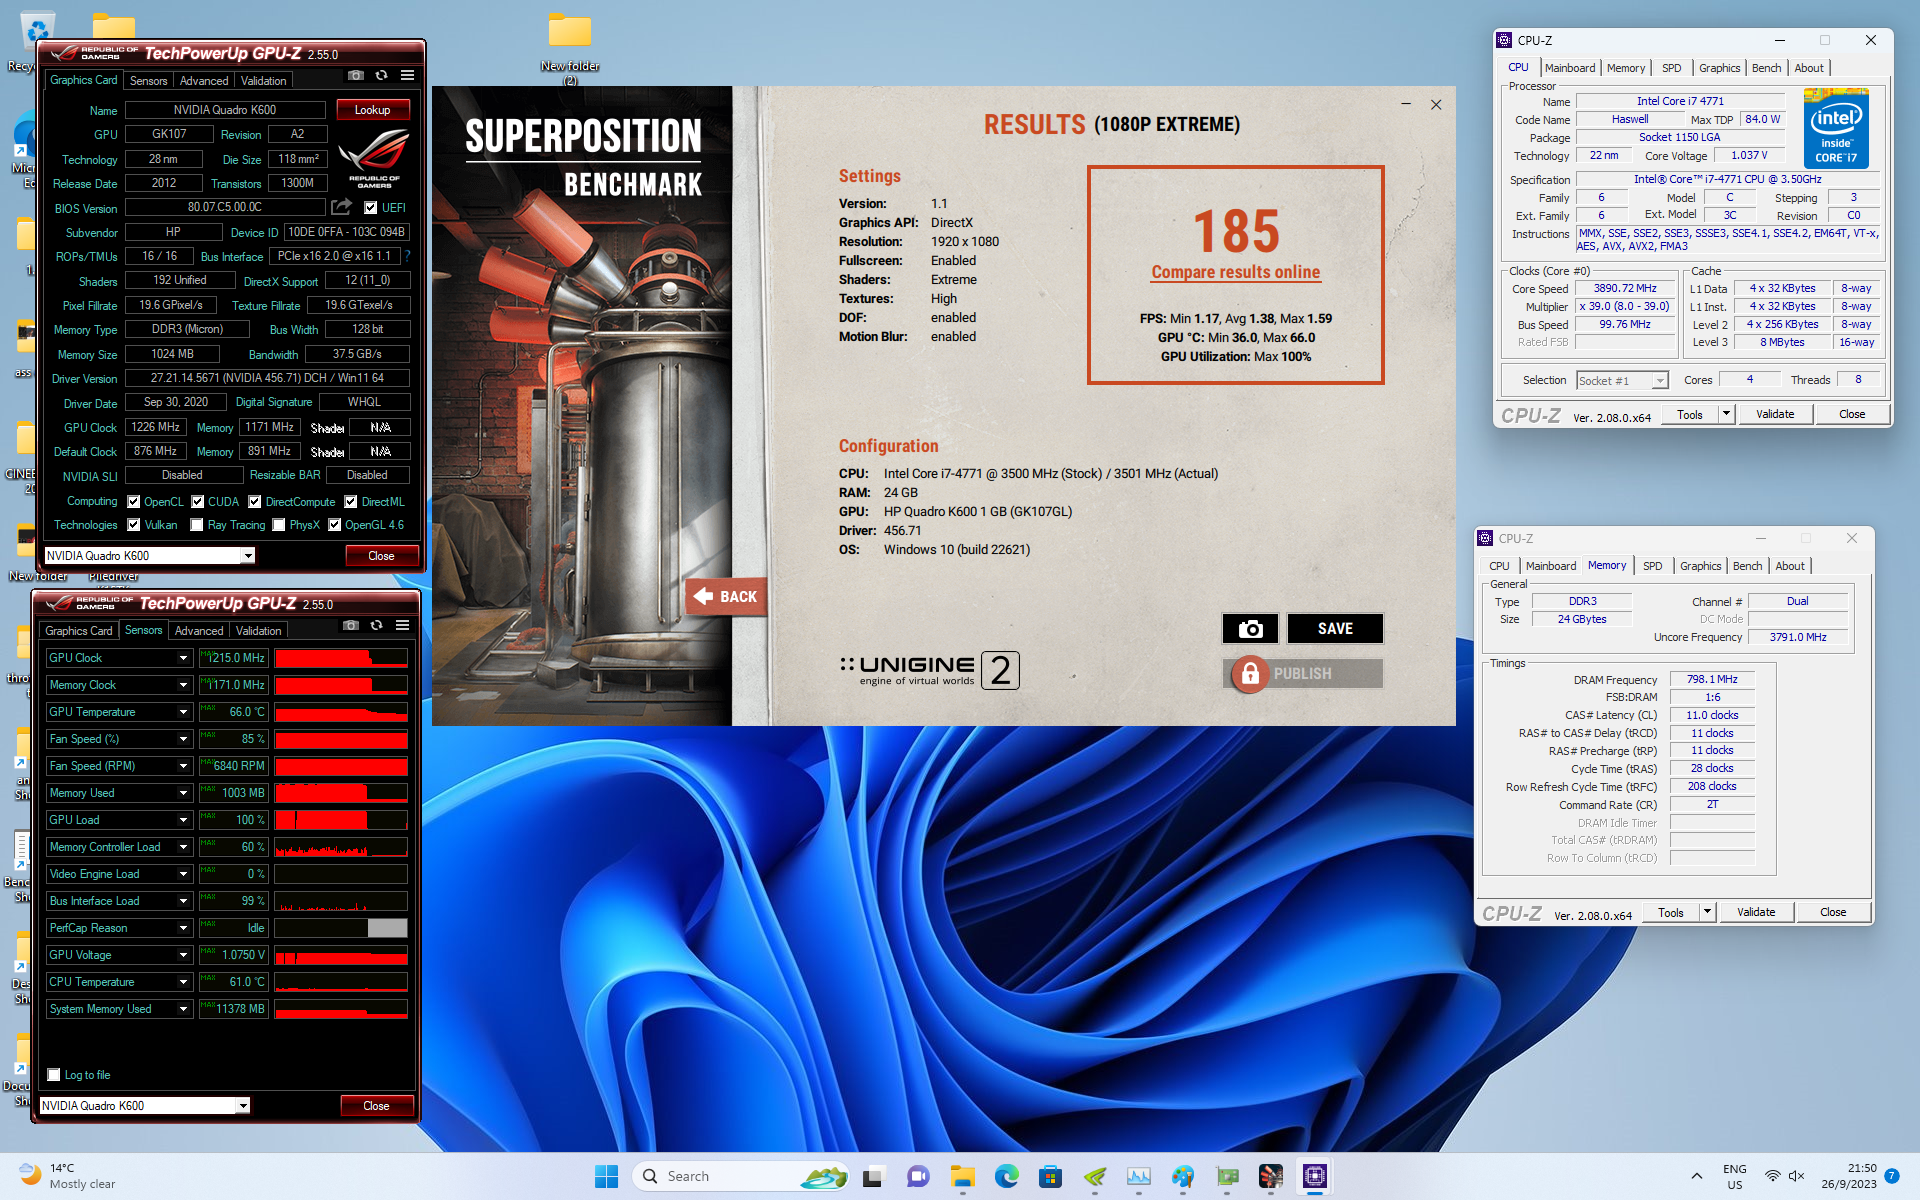Click the refresh icon in GPU-Z Sensors window

click(376, 626)
